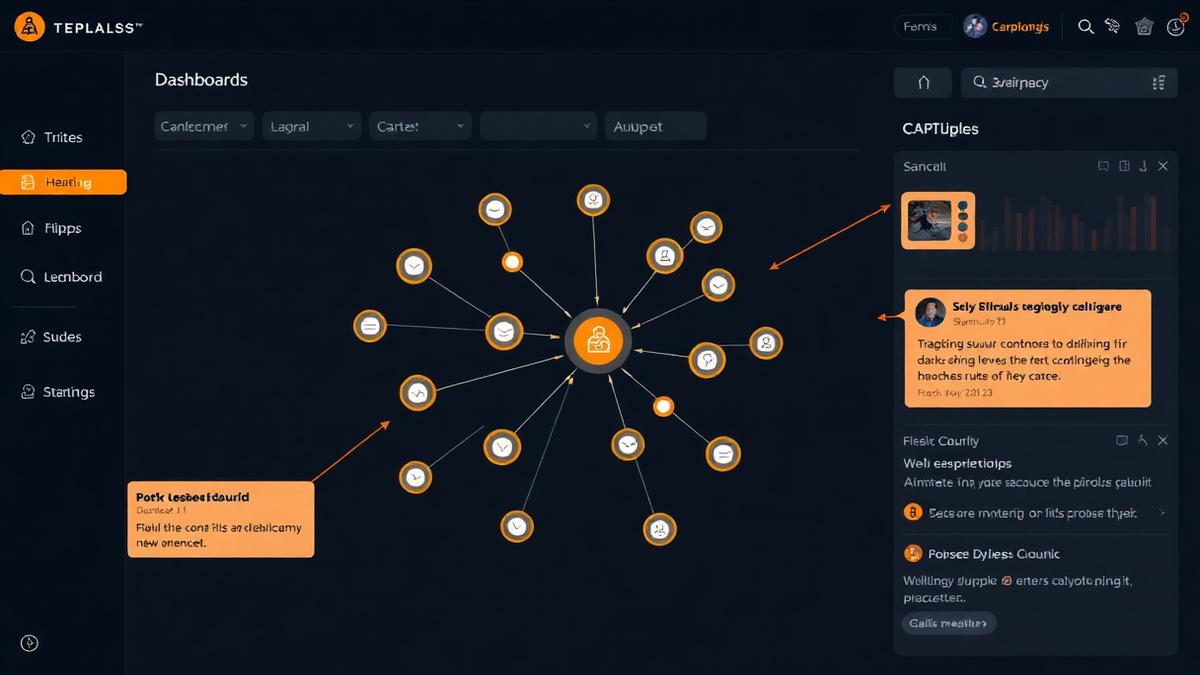1200x675 pixels.
Task: Expand the Eace are mnaterig row chevron
Action: tap(1162, 513)
